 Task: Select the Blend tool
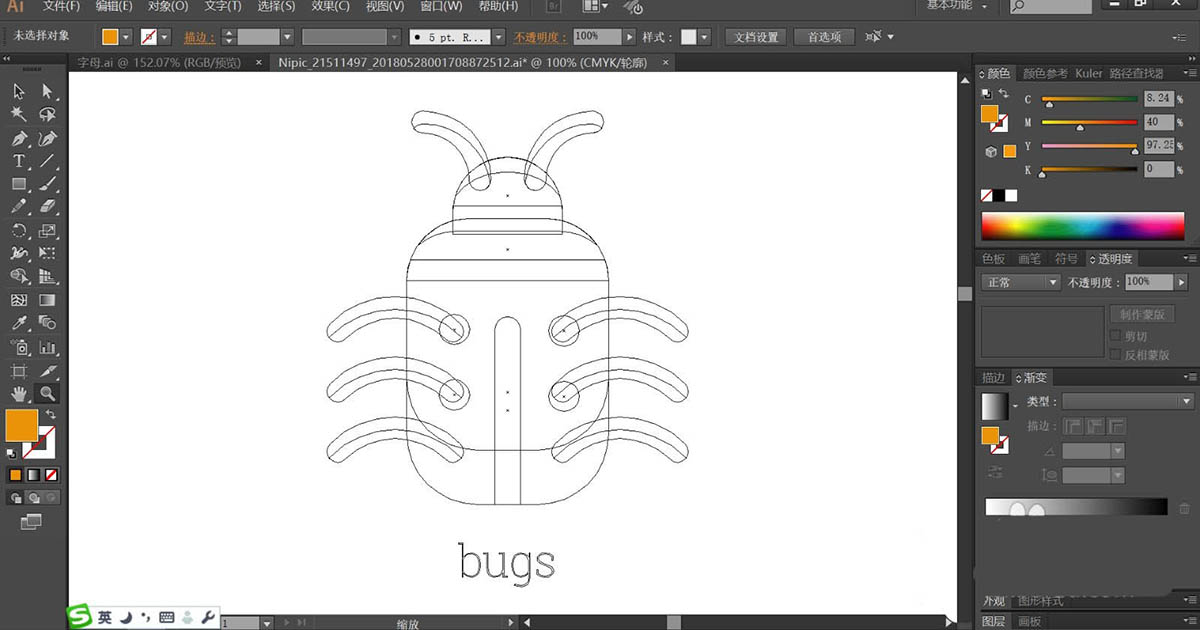[x=47, y=323]
